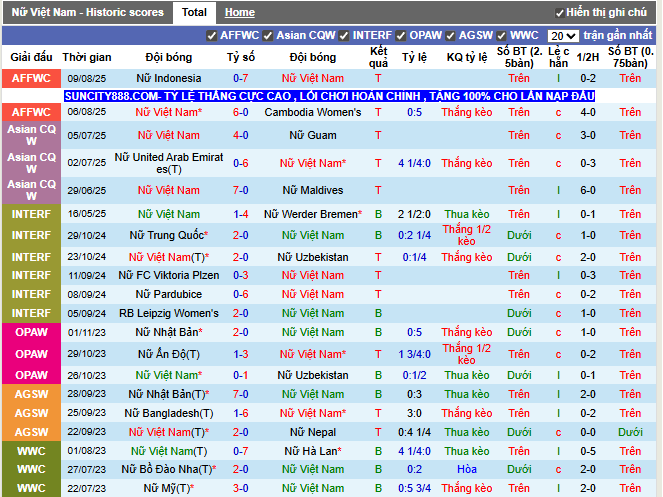Screen dimensions: 663x497
Task: Uncheck the AFFWC filter checkbox
Action: point(212,36)
